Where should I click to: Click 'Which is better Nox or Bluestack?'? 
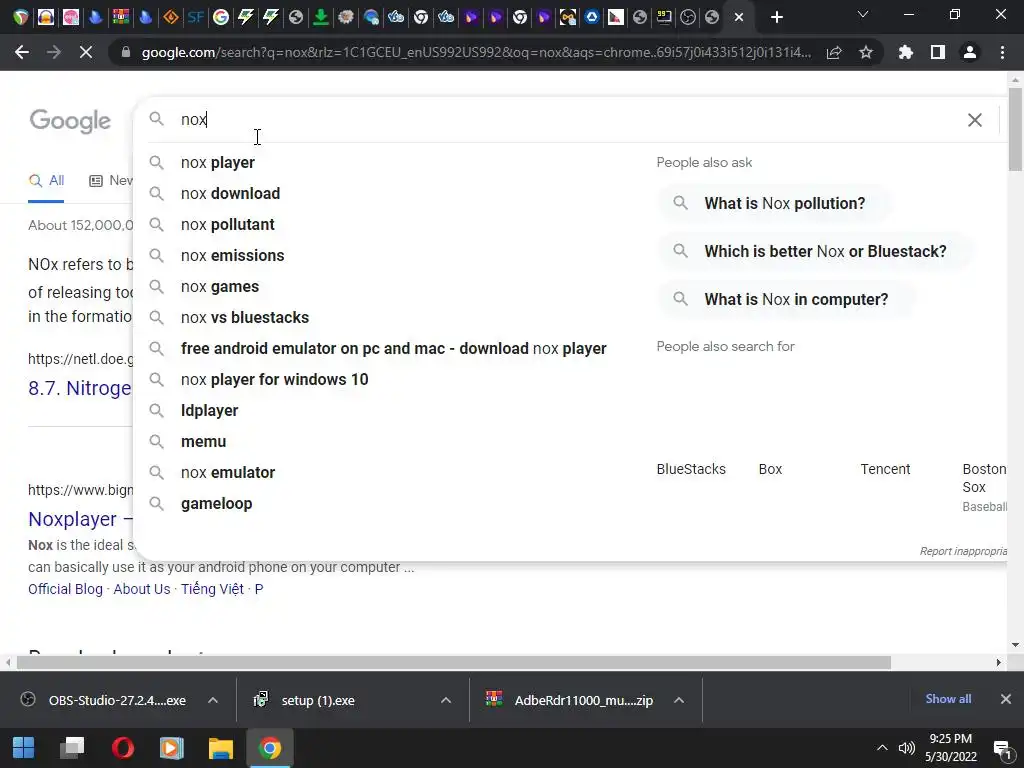[814, 251]
